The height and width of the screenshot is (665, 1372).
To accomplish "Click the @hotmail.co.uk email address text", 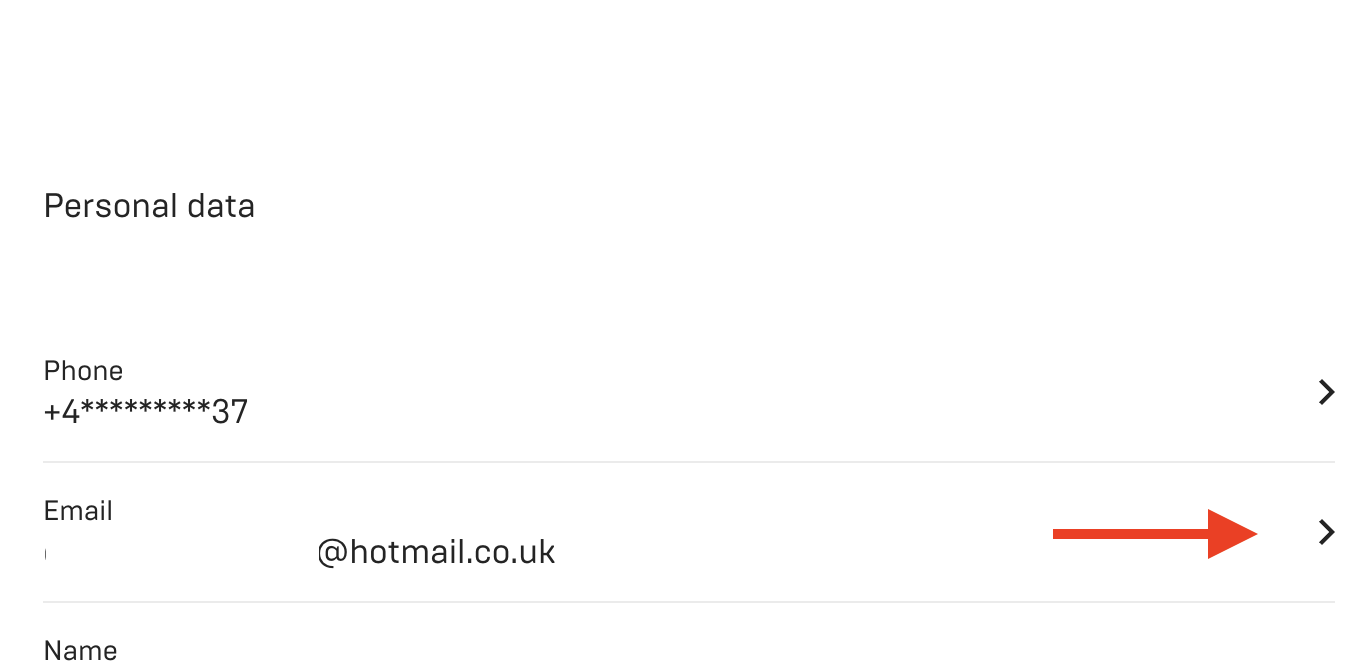I will click(x=436, y=552).
